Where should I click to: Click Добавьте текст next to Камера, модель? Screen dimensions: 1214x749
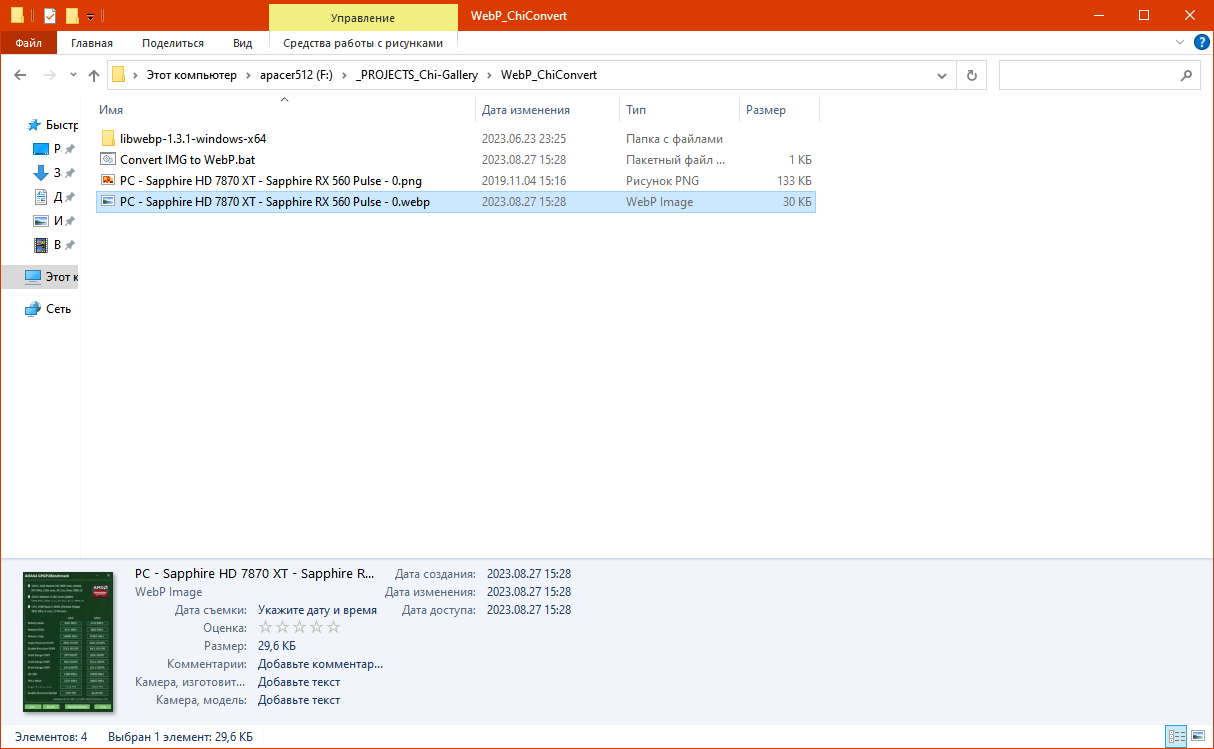(x=299, y=700)
